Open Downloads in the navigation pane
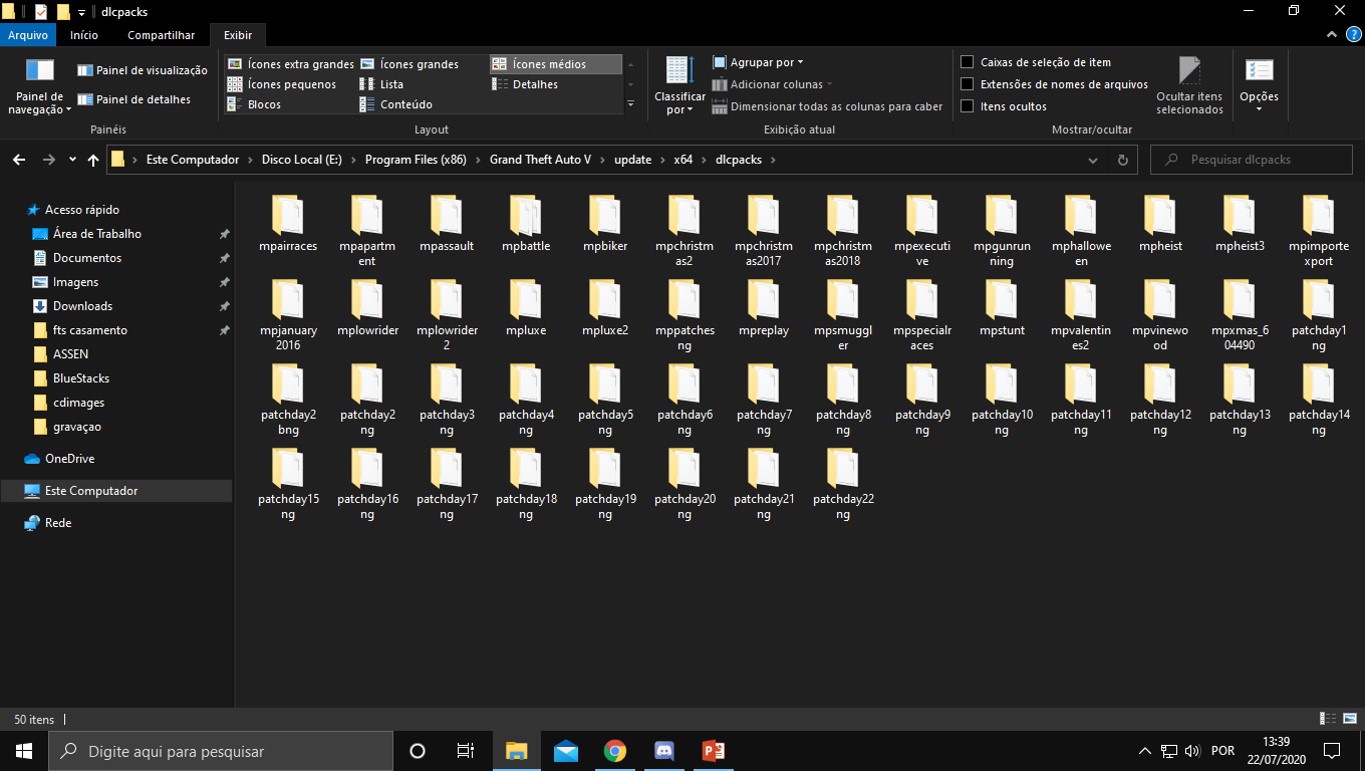This screenshot has width=1365, height=771. pyautogui.click(x=82, y=306)
